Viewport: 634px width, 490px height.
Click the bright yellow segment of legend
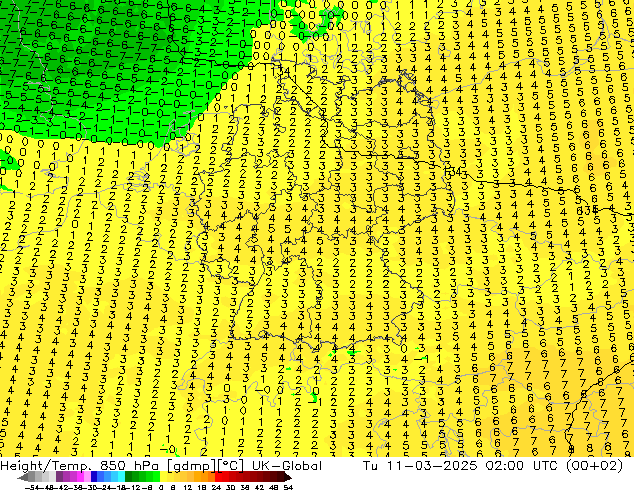point(163,477)
